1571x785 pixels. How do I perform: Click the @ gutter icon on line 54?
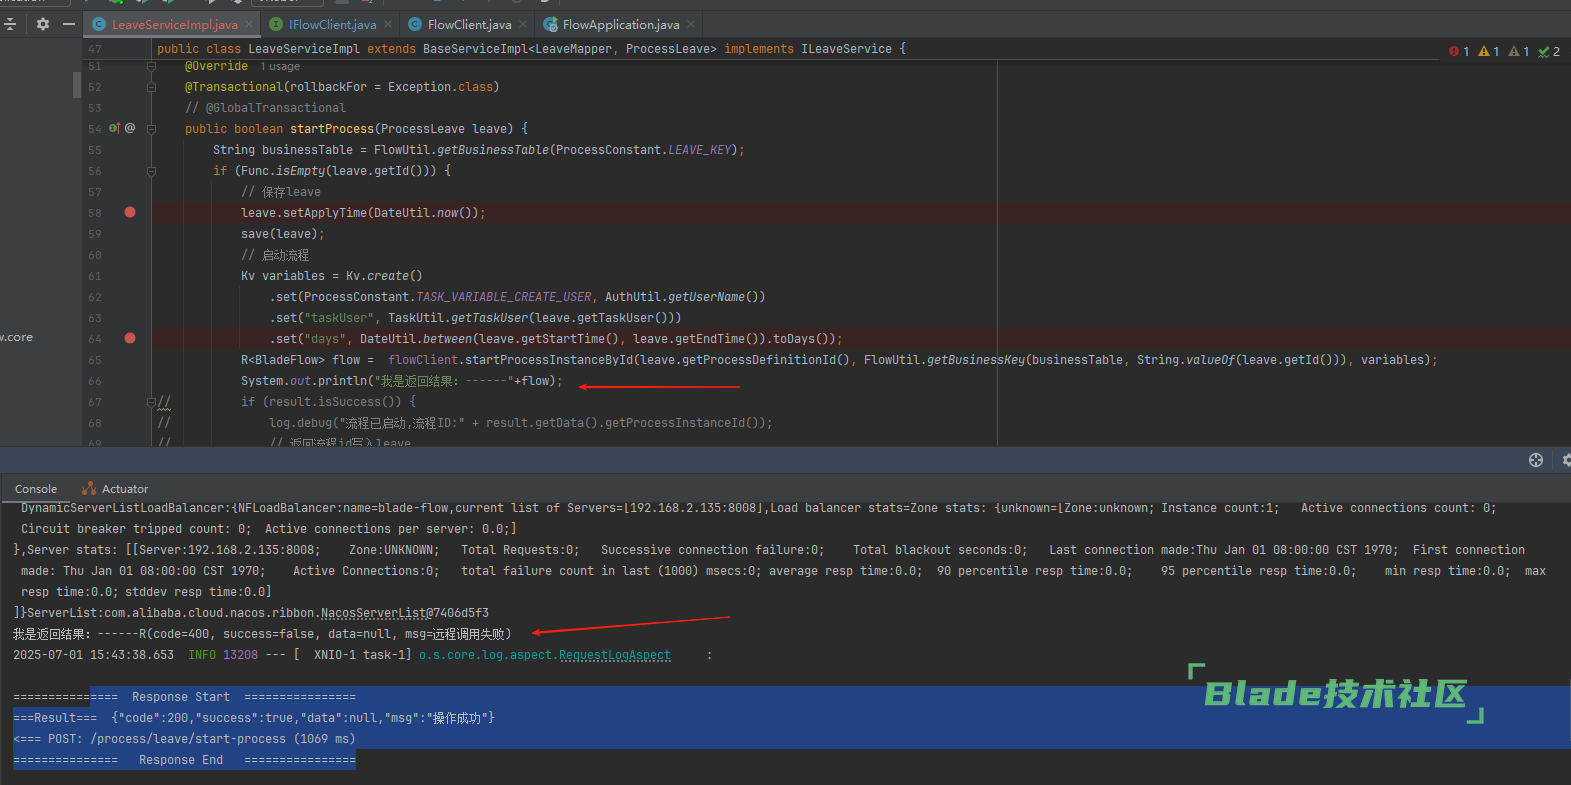130,128
